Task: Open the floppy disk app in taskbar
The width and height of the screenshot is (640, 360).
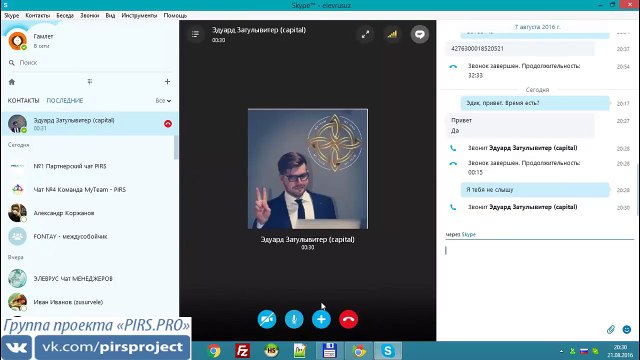Action: pyautogui.click(x=329, y=351)
